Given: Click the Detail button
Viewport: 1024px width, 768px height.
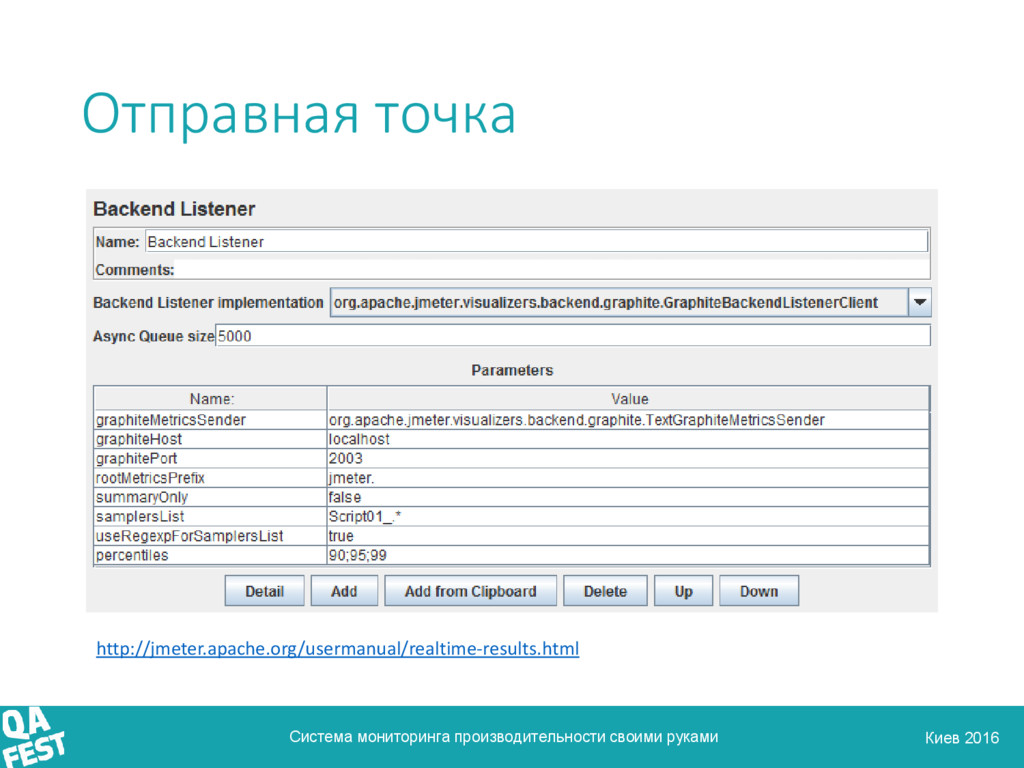Looking at the screenshot, I should [x=264, y=591].
